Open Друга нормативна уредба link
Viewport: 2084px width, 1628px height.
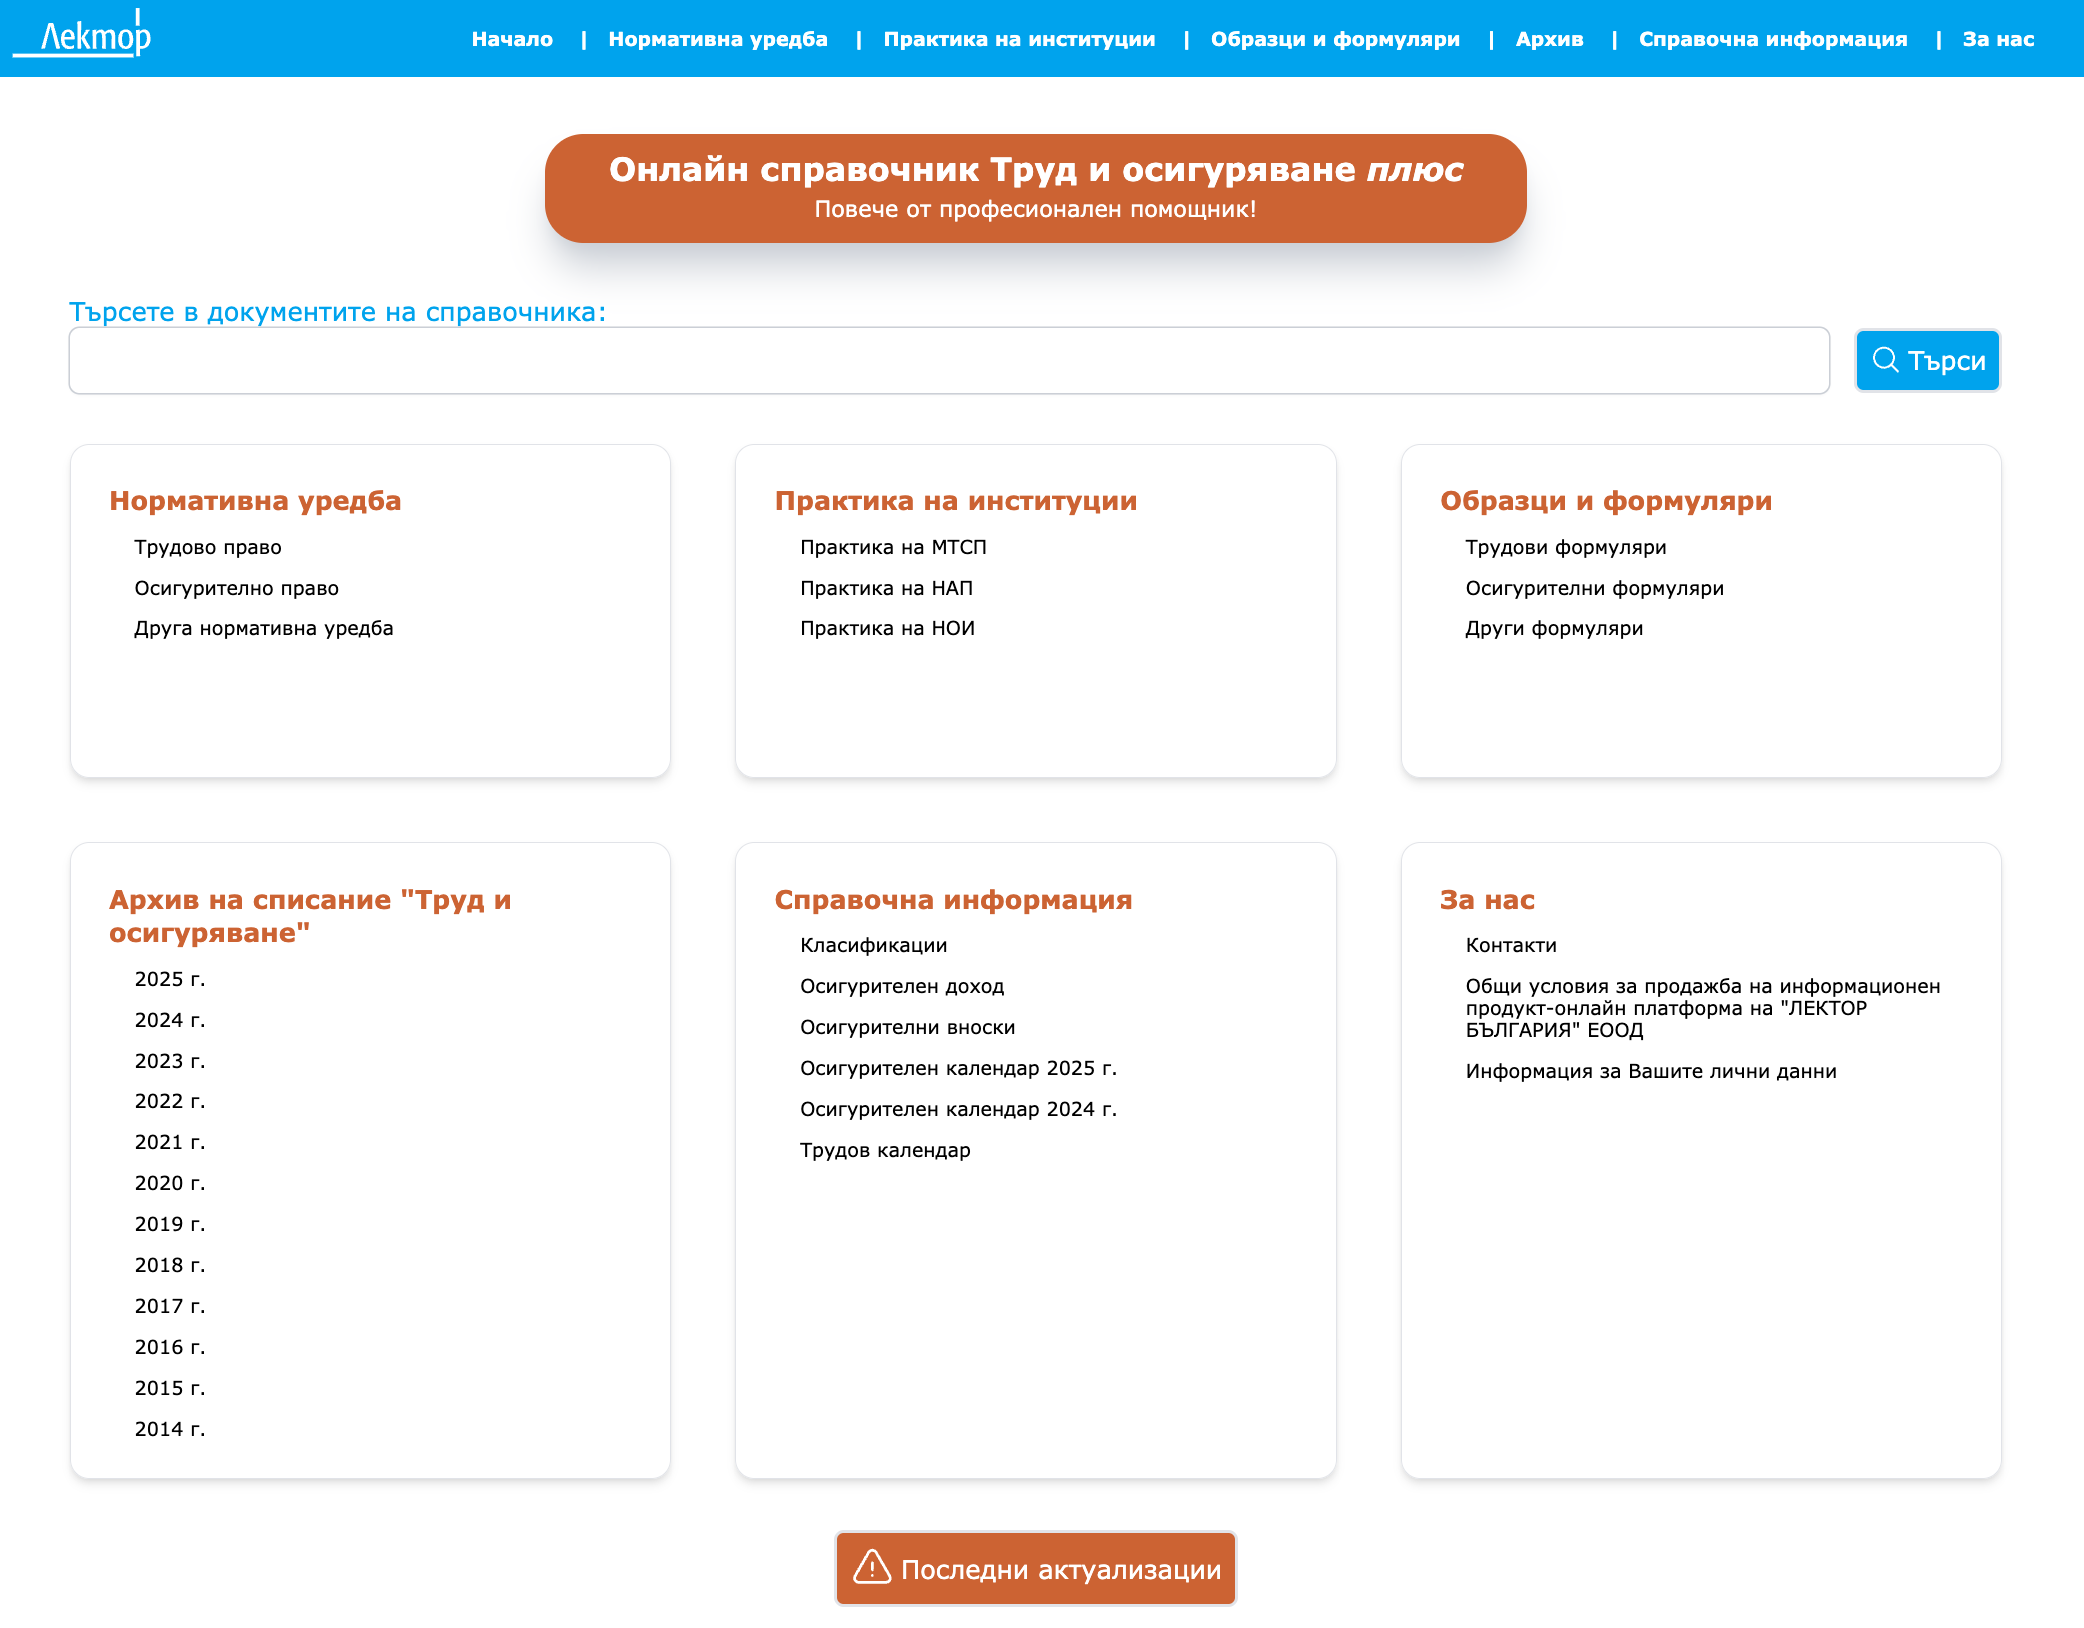[264, 628]
